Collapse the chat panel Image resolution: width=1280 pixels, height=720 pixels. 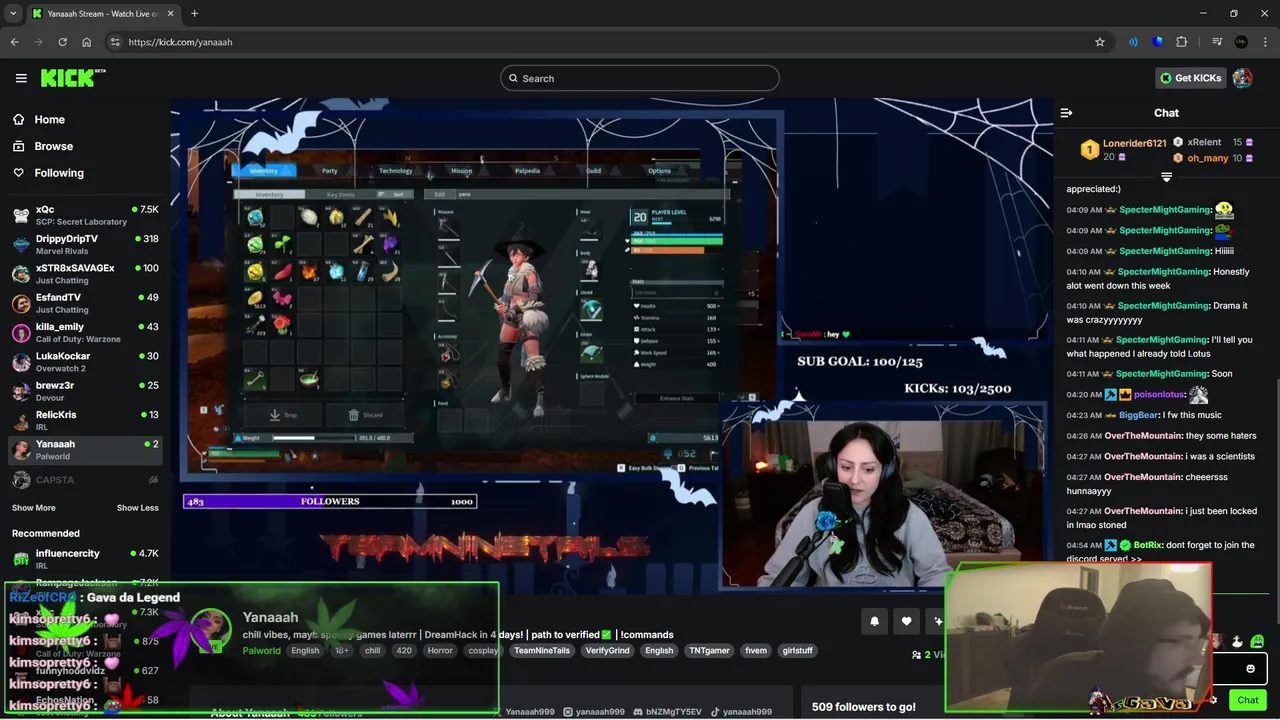point(1066,113)
